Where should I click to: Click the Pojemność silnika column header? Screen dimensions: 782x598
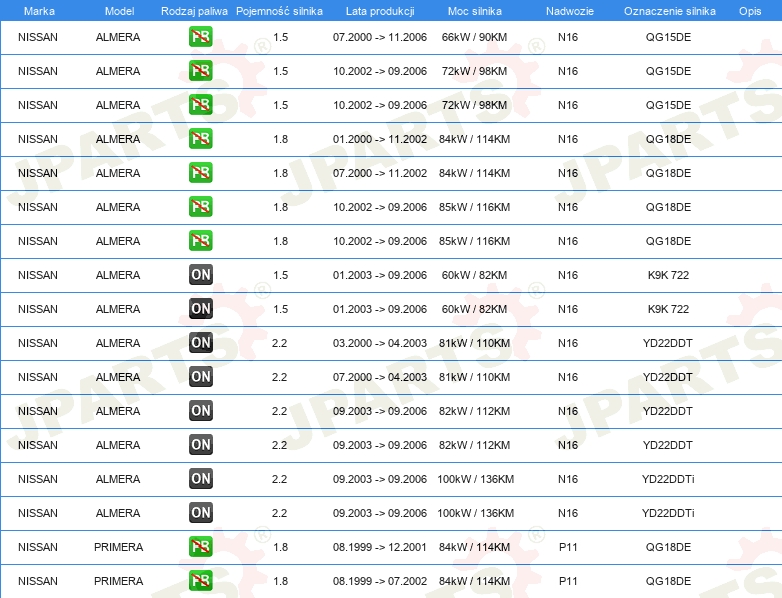click(x=279, y=11)
